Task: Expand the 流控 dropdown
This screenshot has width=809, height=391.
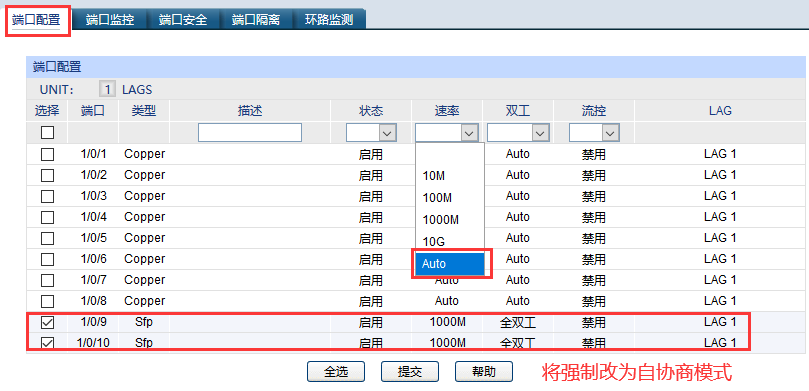Action: [x=594, y=133]
